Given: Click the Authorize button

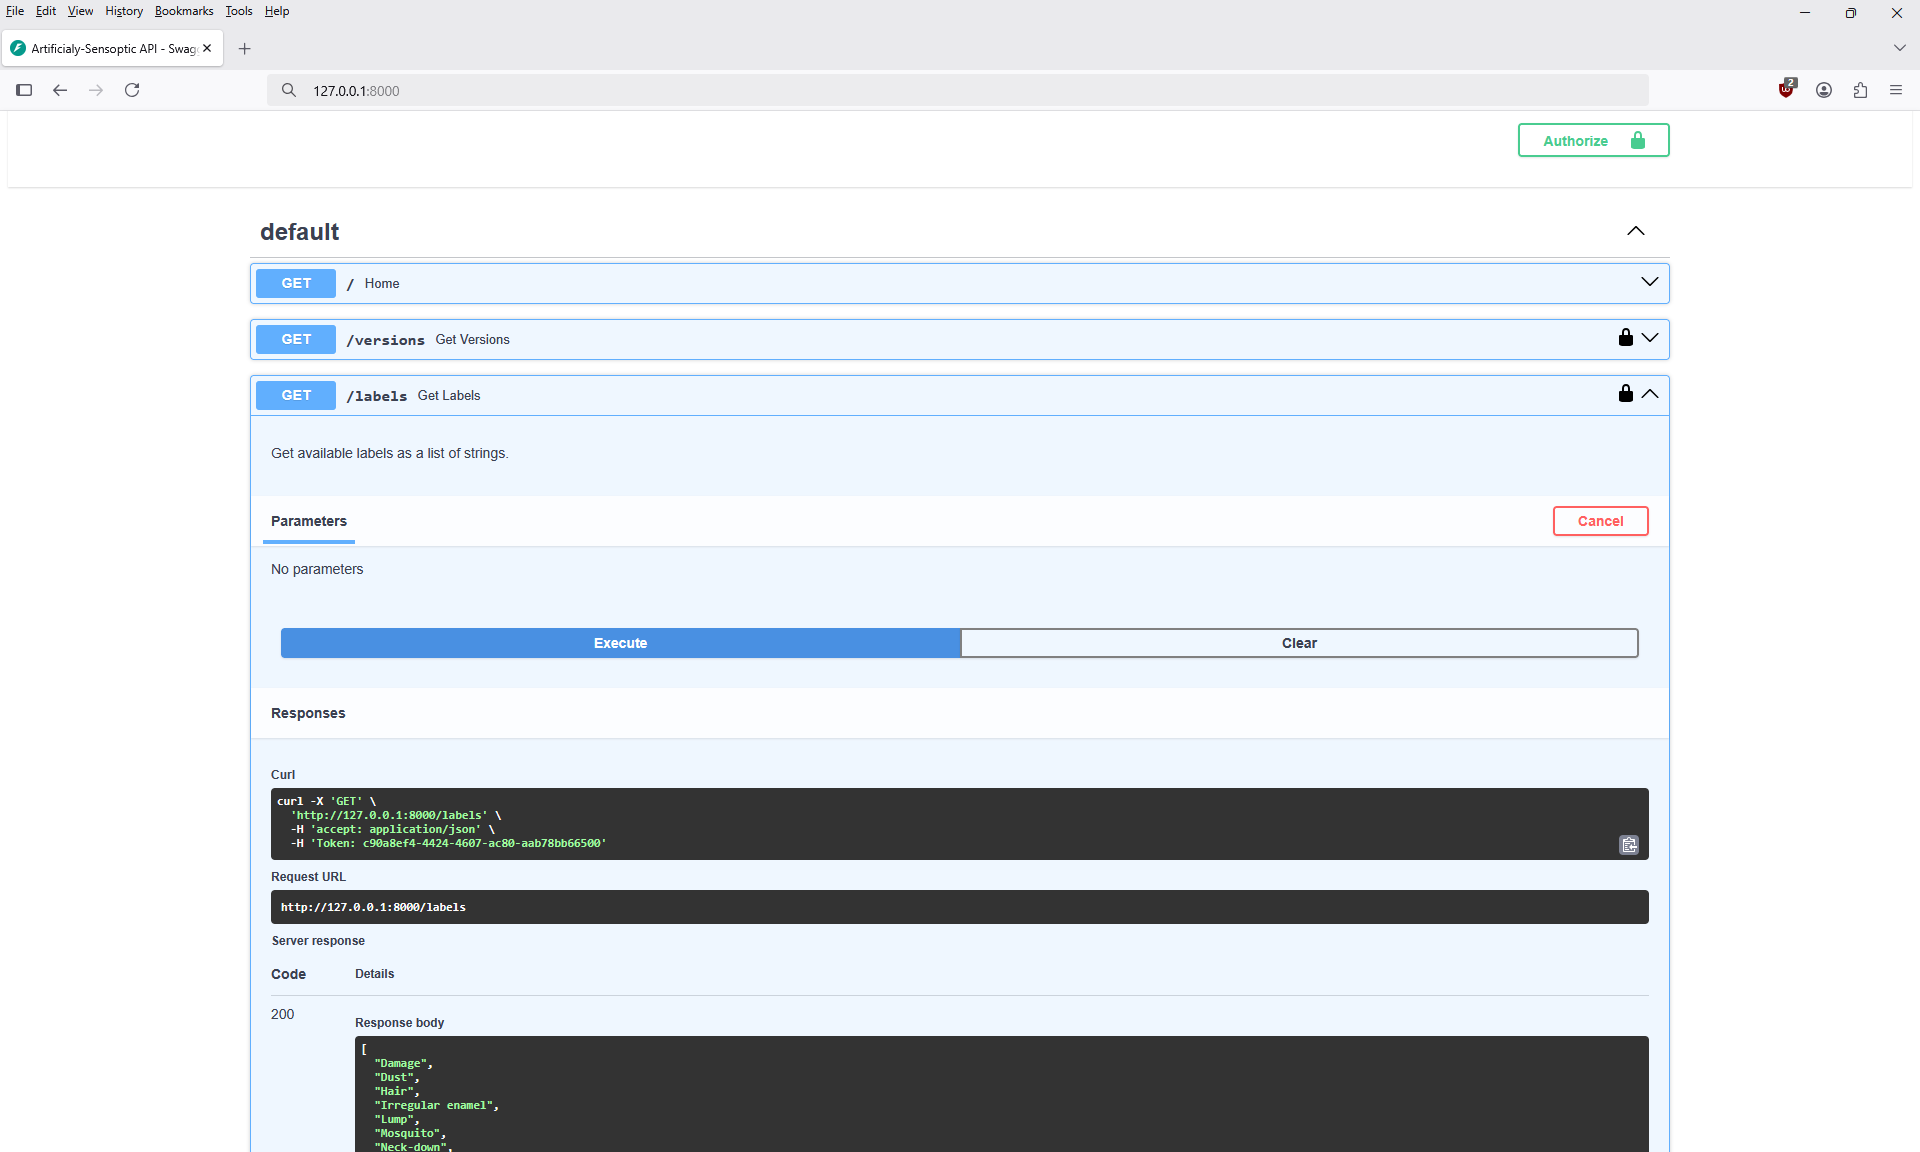Looking at the screenshot, I should [1593, 140].
